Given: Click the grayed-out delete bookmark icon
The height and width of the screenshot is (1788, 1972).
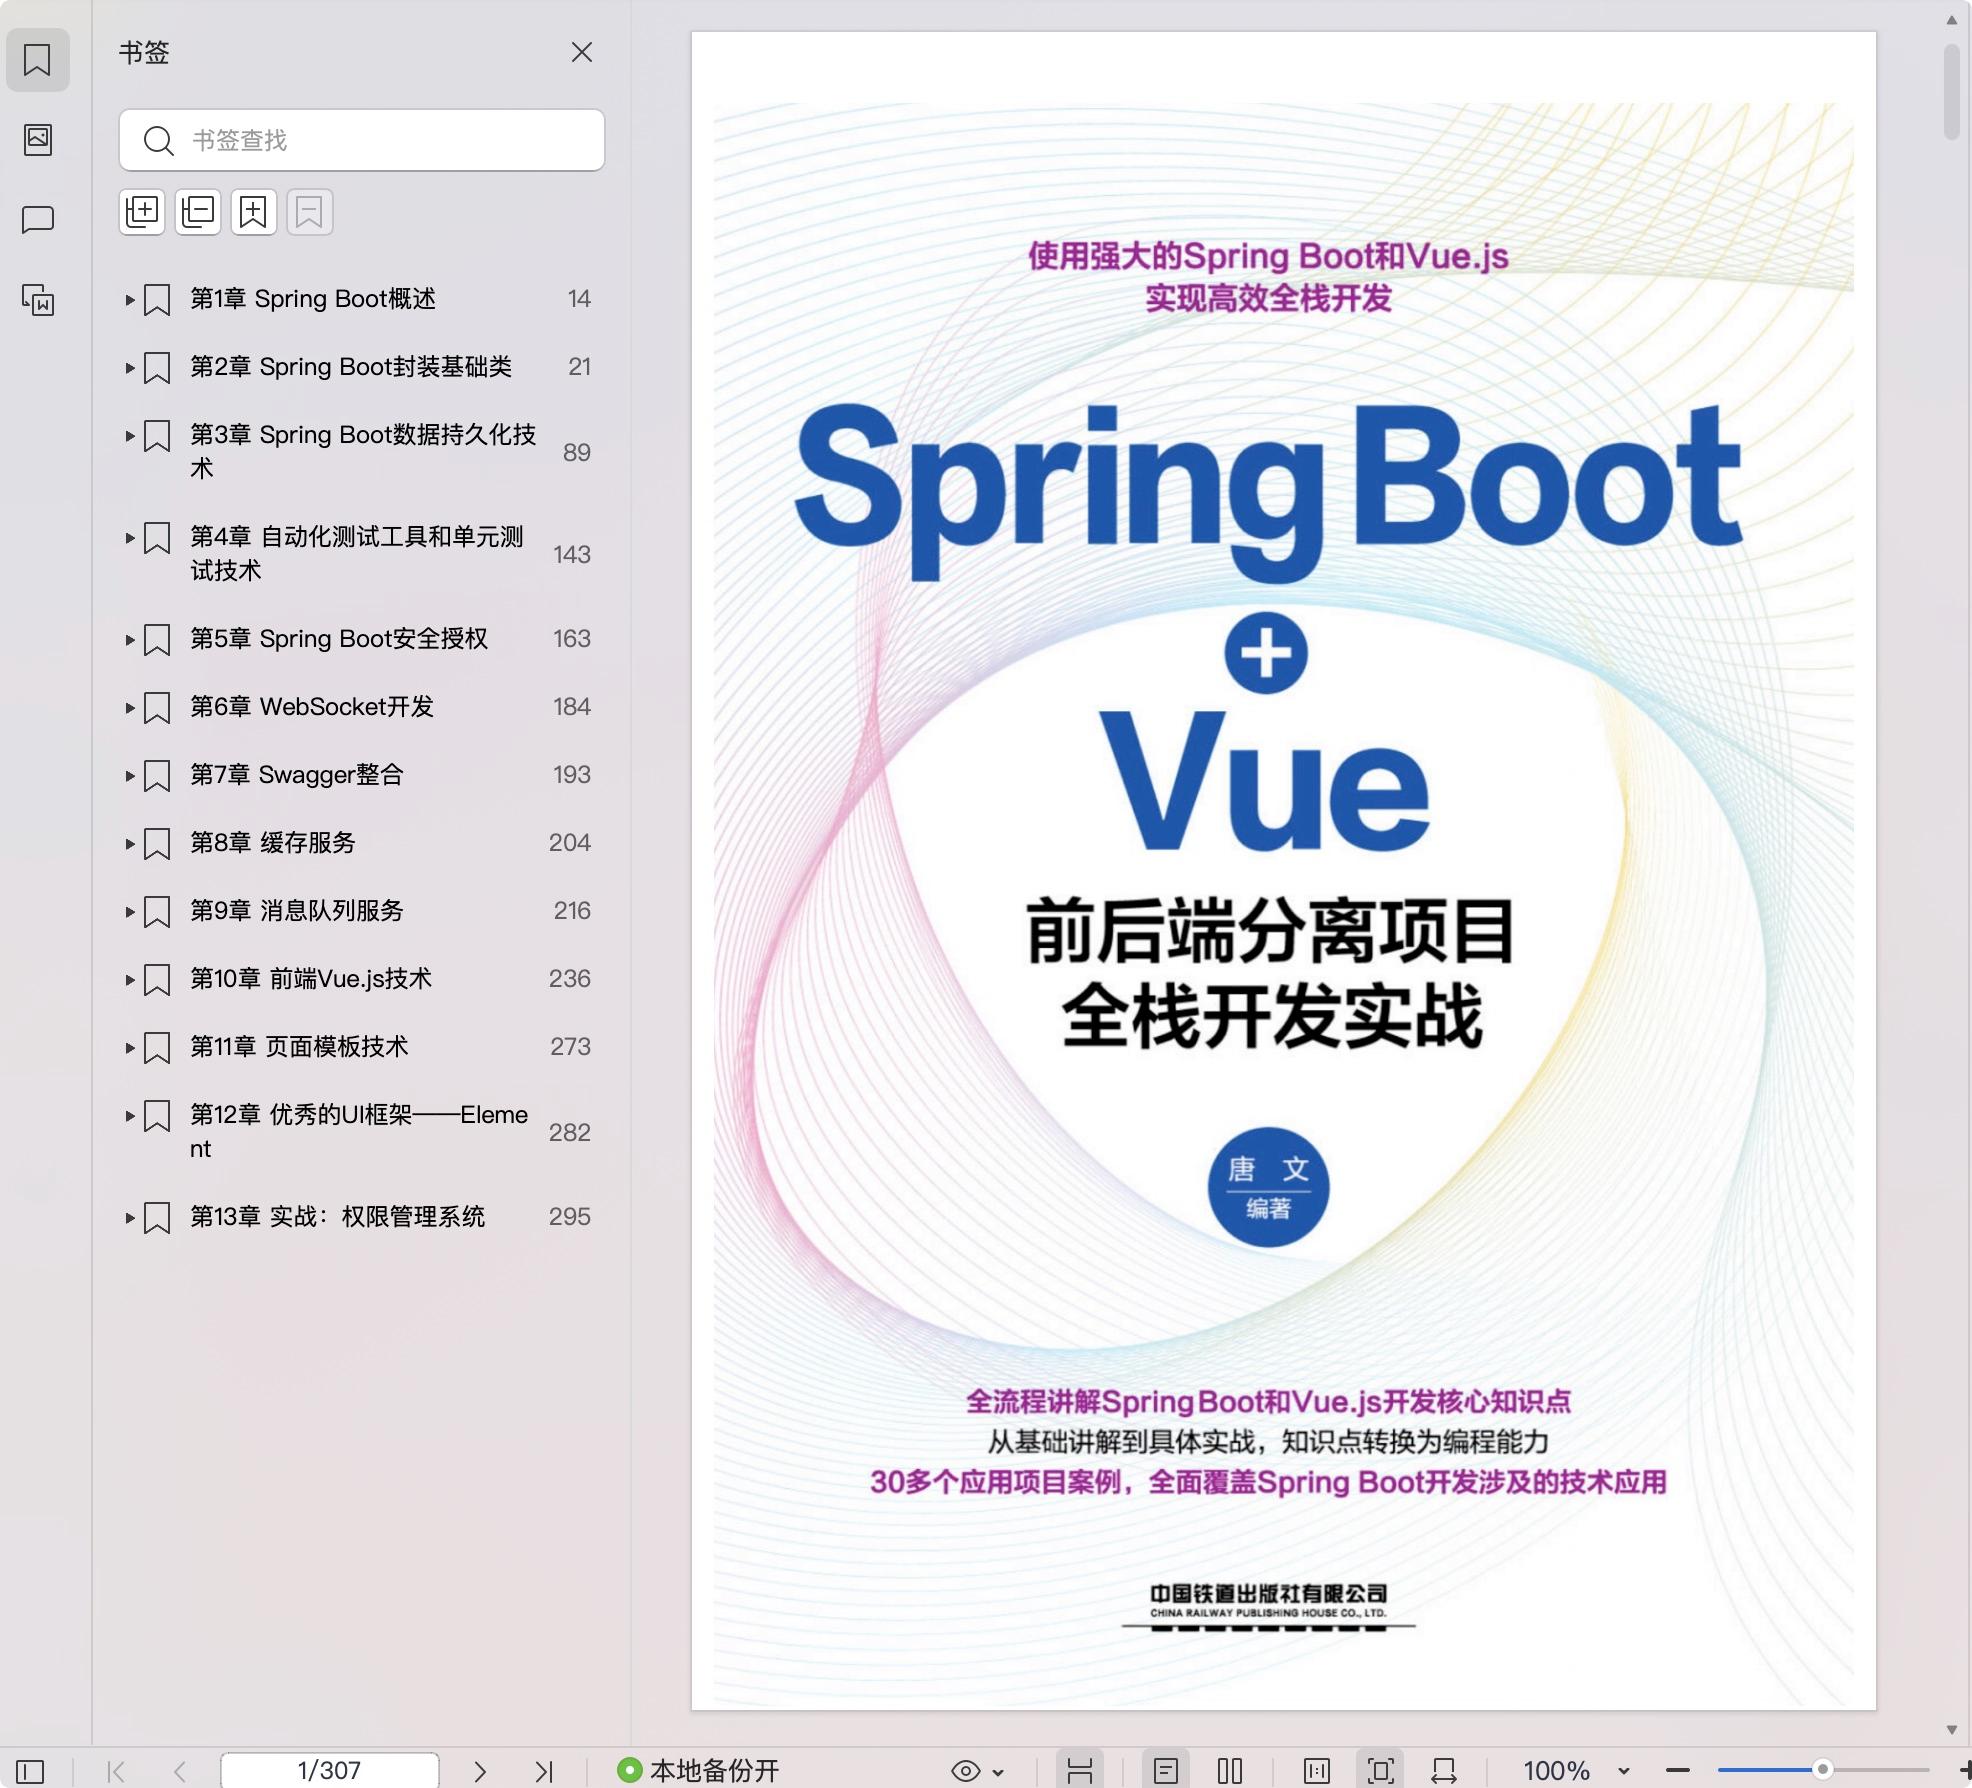Looking at the screenshot, I should coord(310,212).
